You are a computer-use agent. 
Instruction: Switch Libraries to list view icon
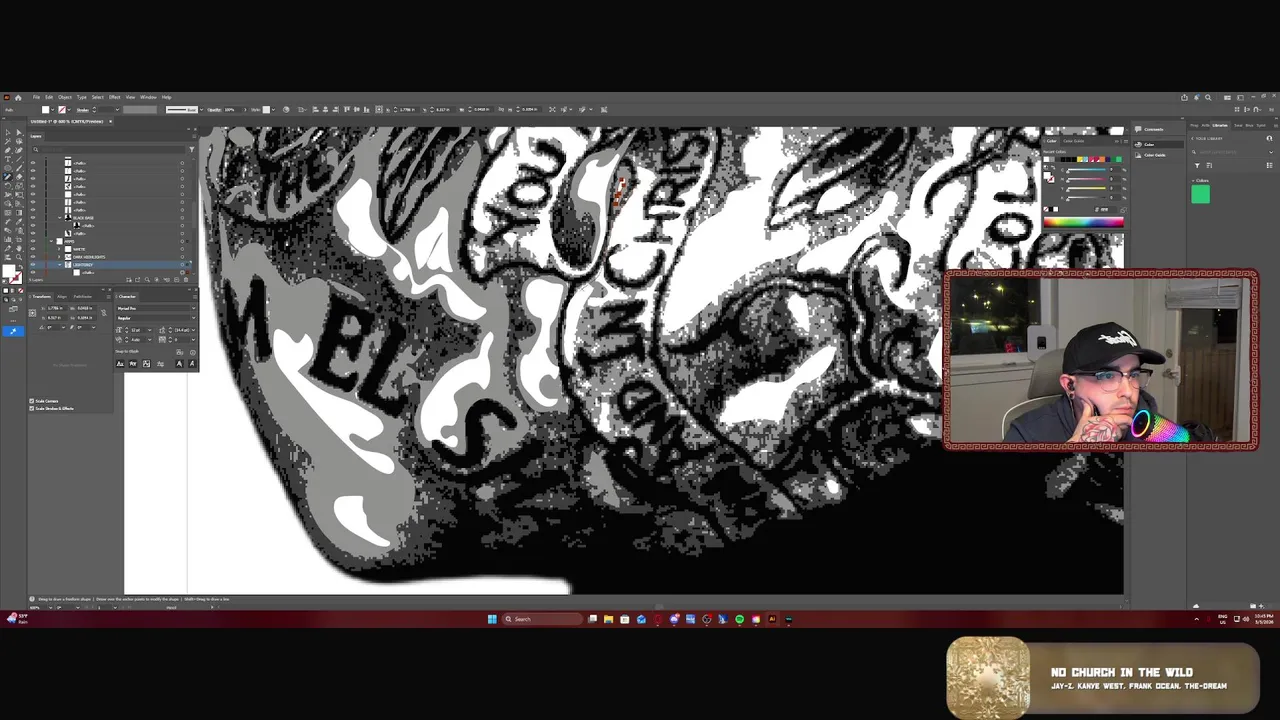tap(1270, 165)
